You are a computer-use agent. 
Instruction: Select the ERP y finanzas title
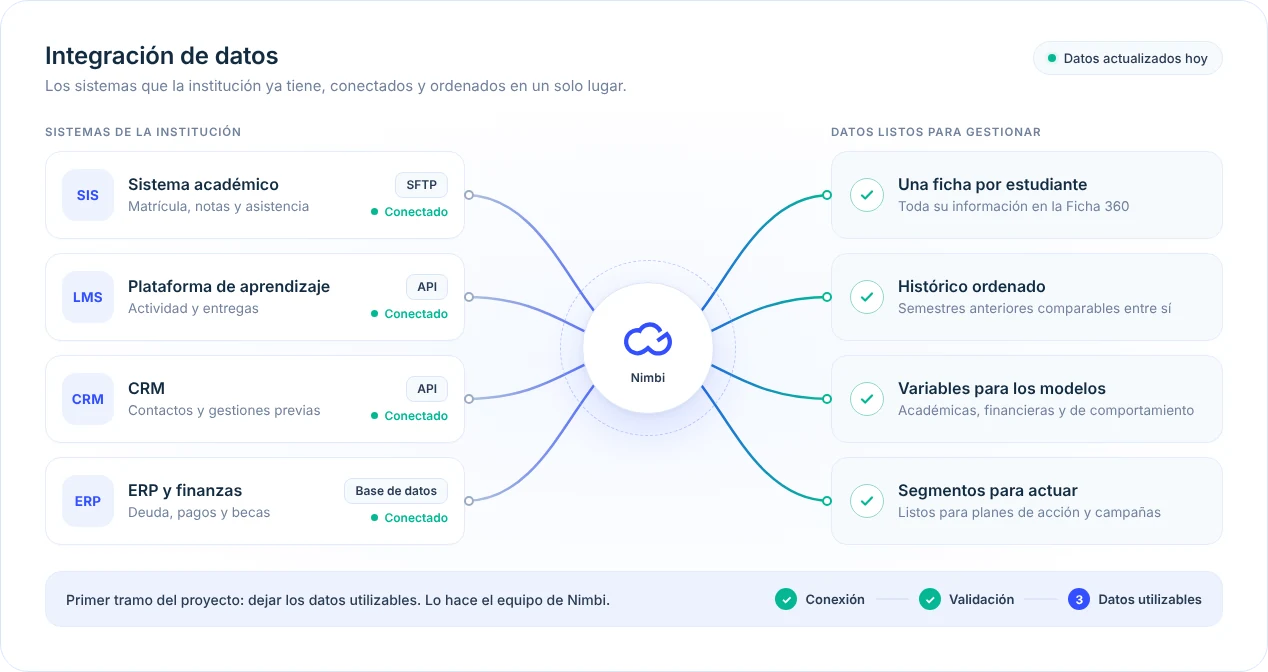click(185, 490)
